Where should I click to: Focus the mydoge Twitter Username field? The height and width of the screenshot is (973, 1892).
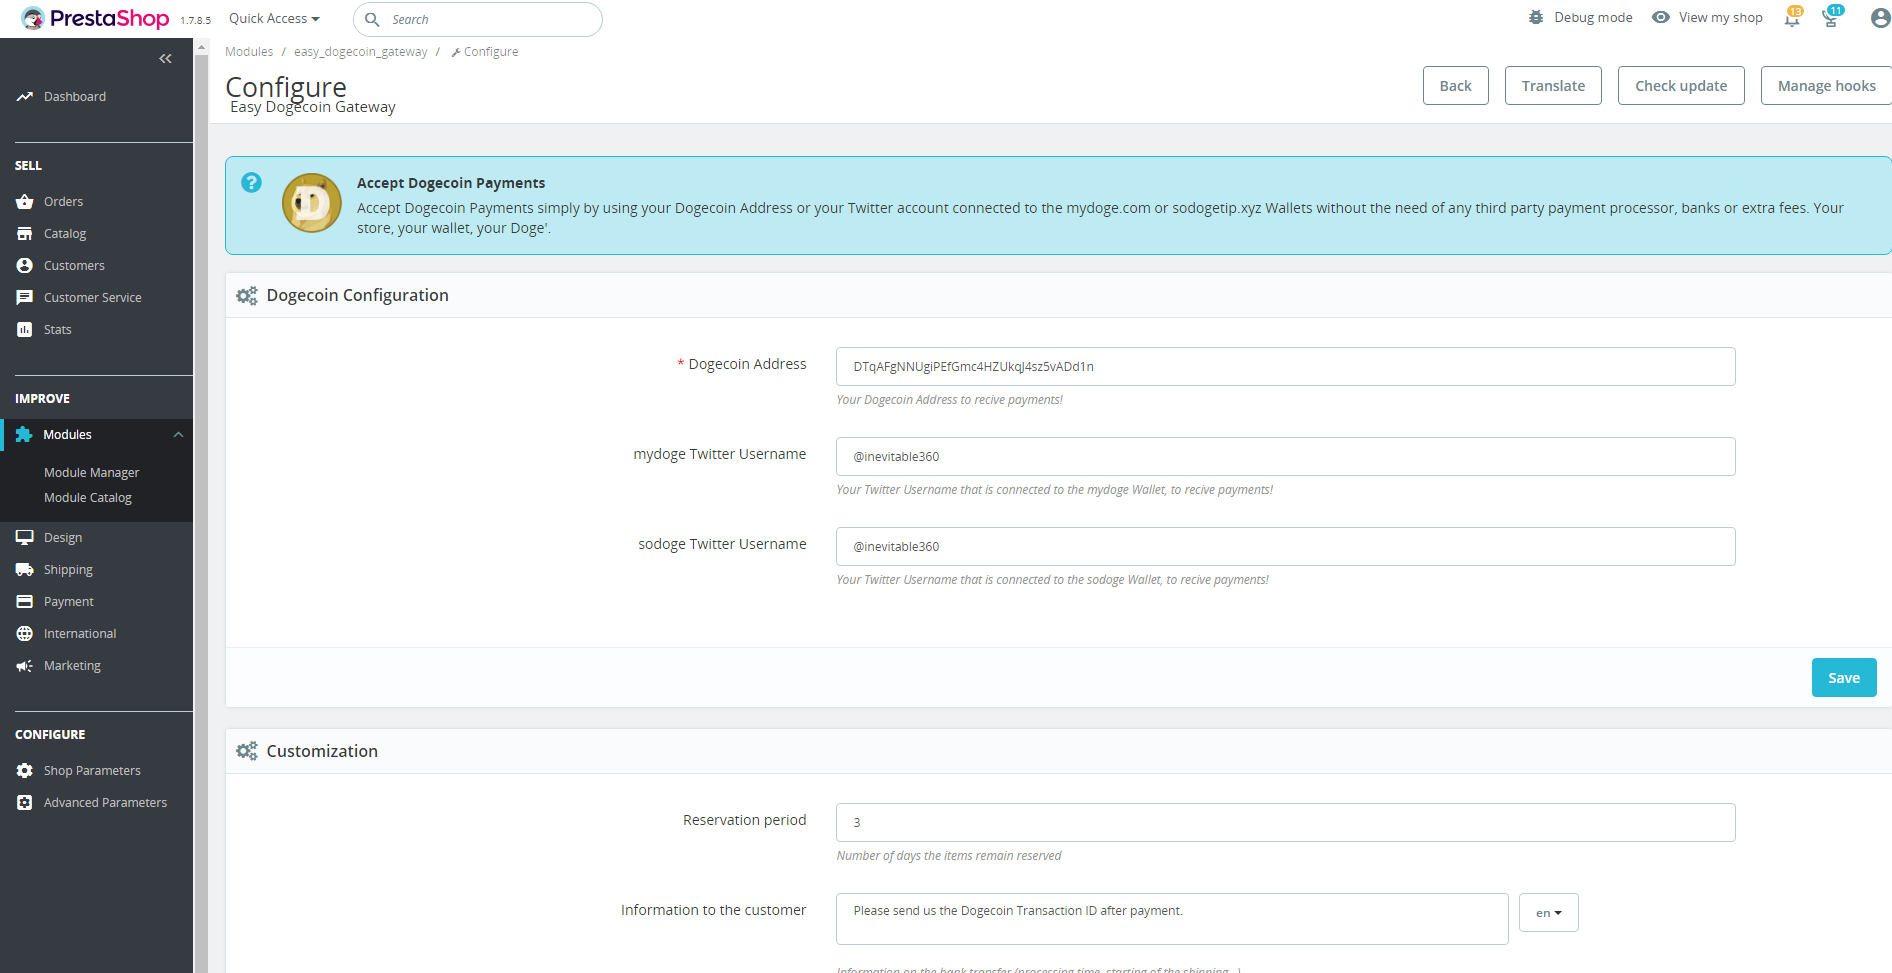1285,457
